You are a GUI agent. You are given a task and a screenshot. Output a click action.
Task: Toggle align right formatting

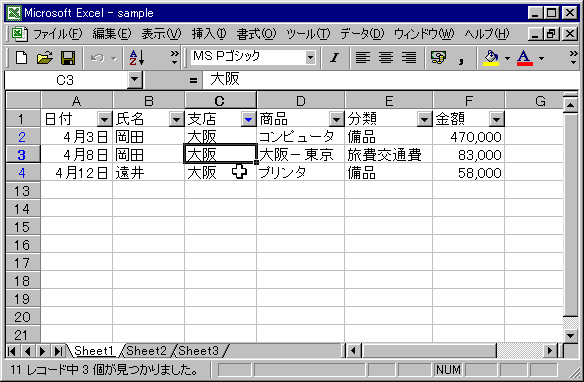(x=409, y=58)
